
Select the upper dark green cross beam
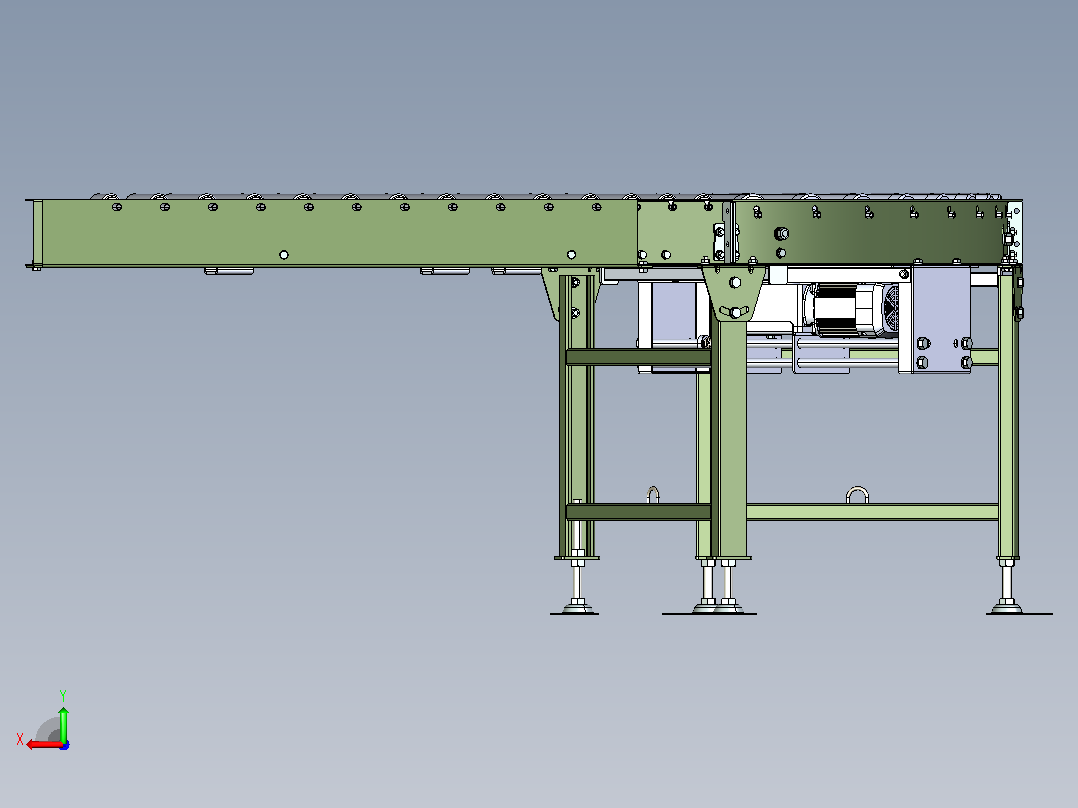(638, 357)
